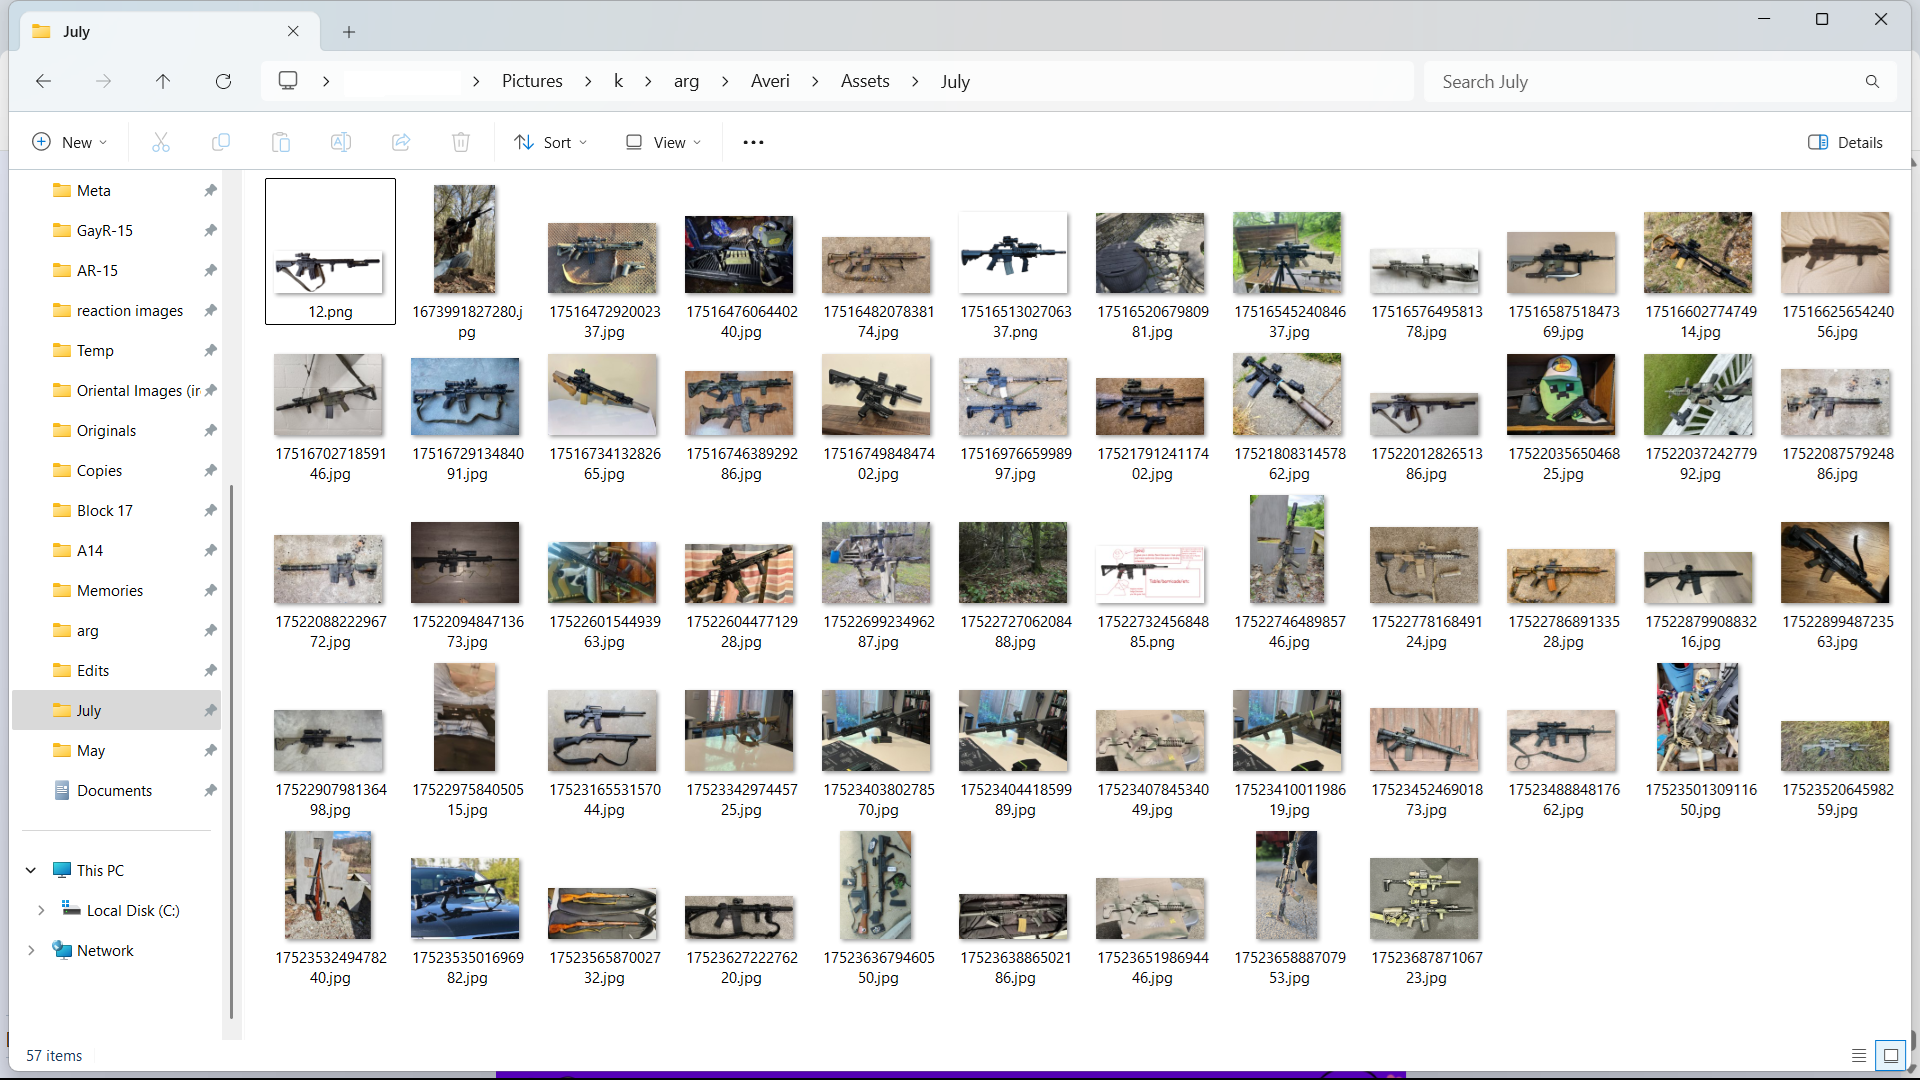Navigate to k breadcrumb
This screenshot has height=1080, width=1920.
pyautogui.click(x=618, y=81)
